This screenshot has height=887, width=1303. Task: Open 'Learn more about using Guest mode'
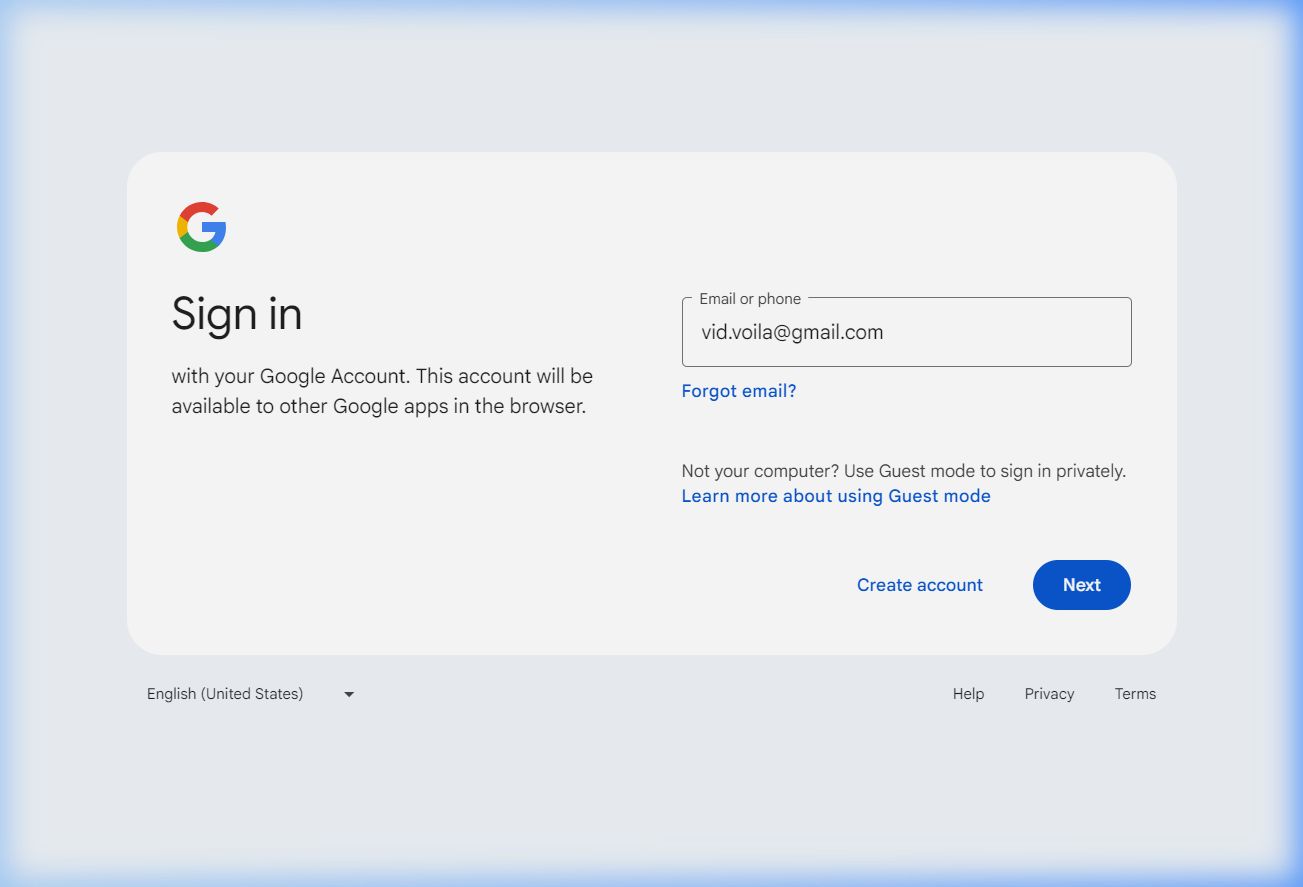pyautogui.click(x=836, y=496)
